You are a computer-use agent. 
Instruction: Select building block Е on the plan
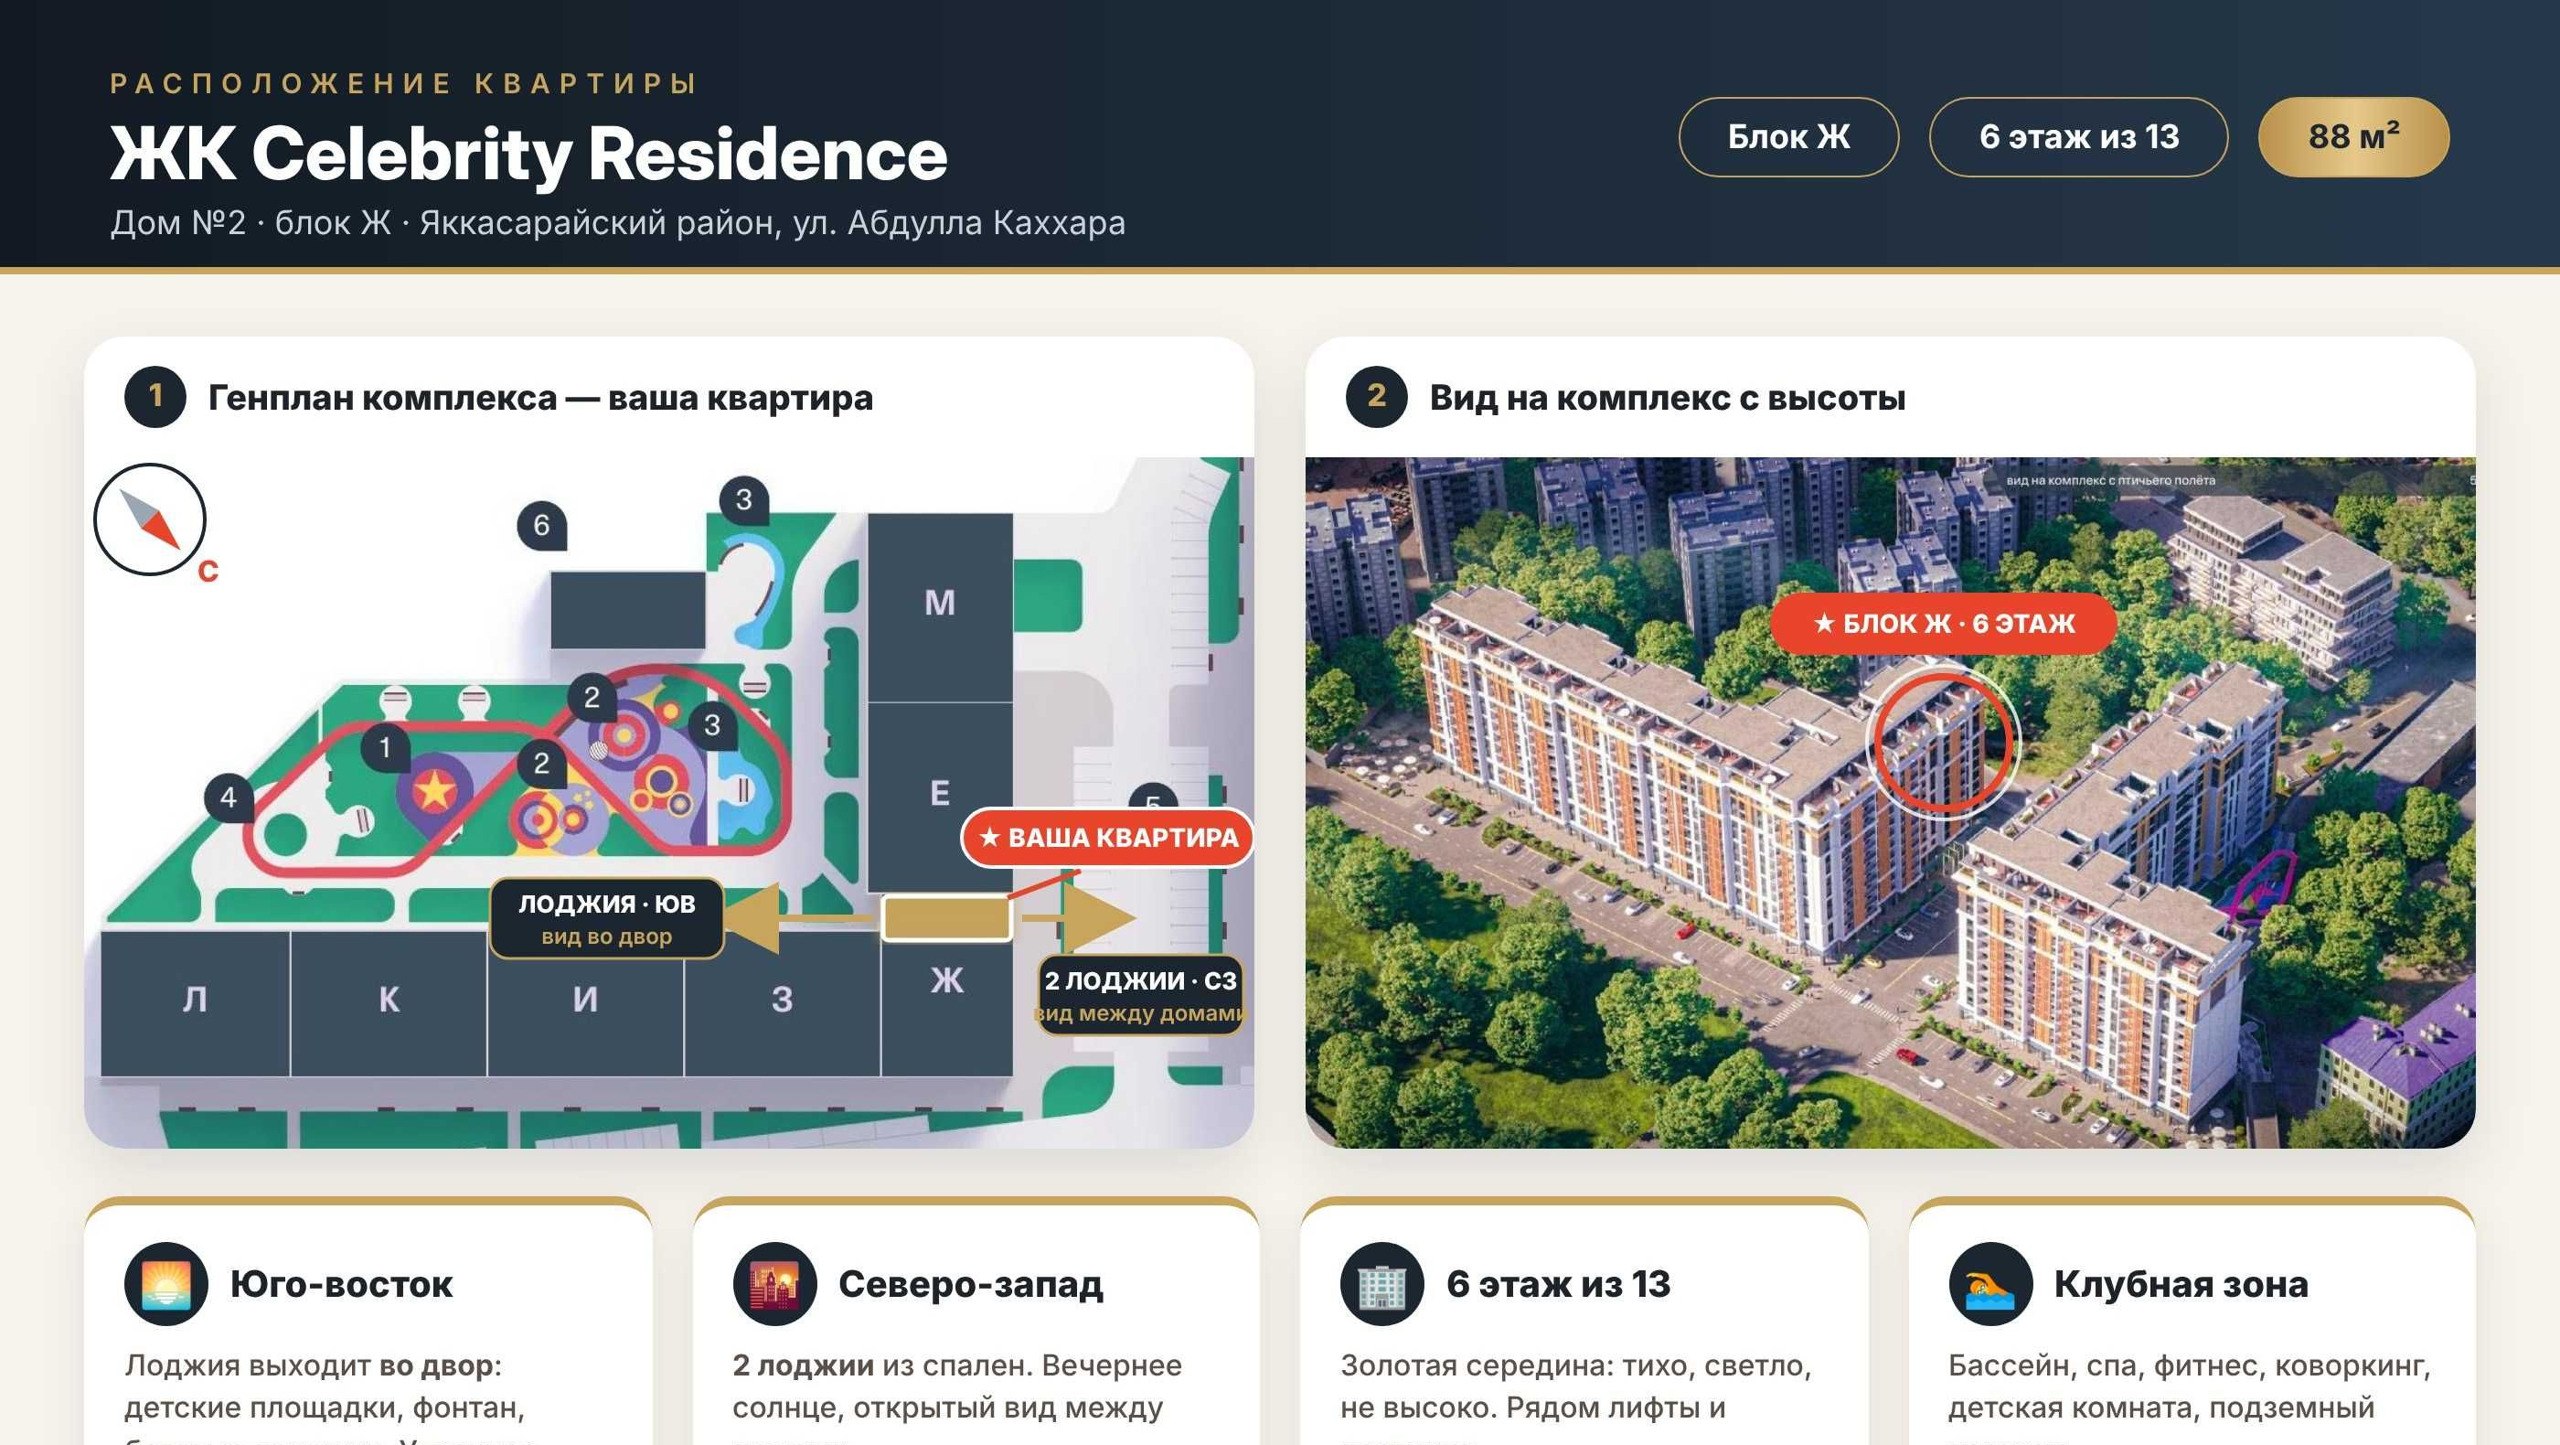click(x=940, y=797)
